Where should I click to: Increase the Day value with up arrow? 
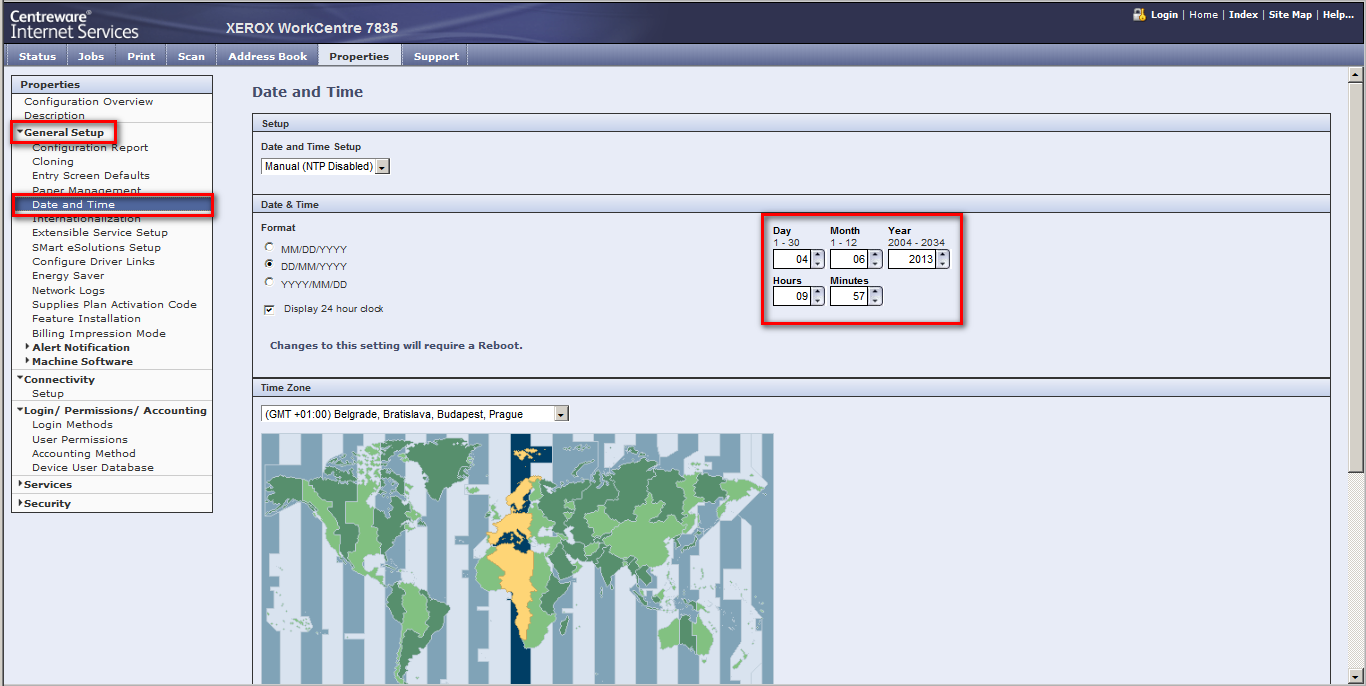click(x=818, y=255)
